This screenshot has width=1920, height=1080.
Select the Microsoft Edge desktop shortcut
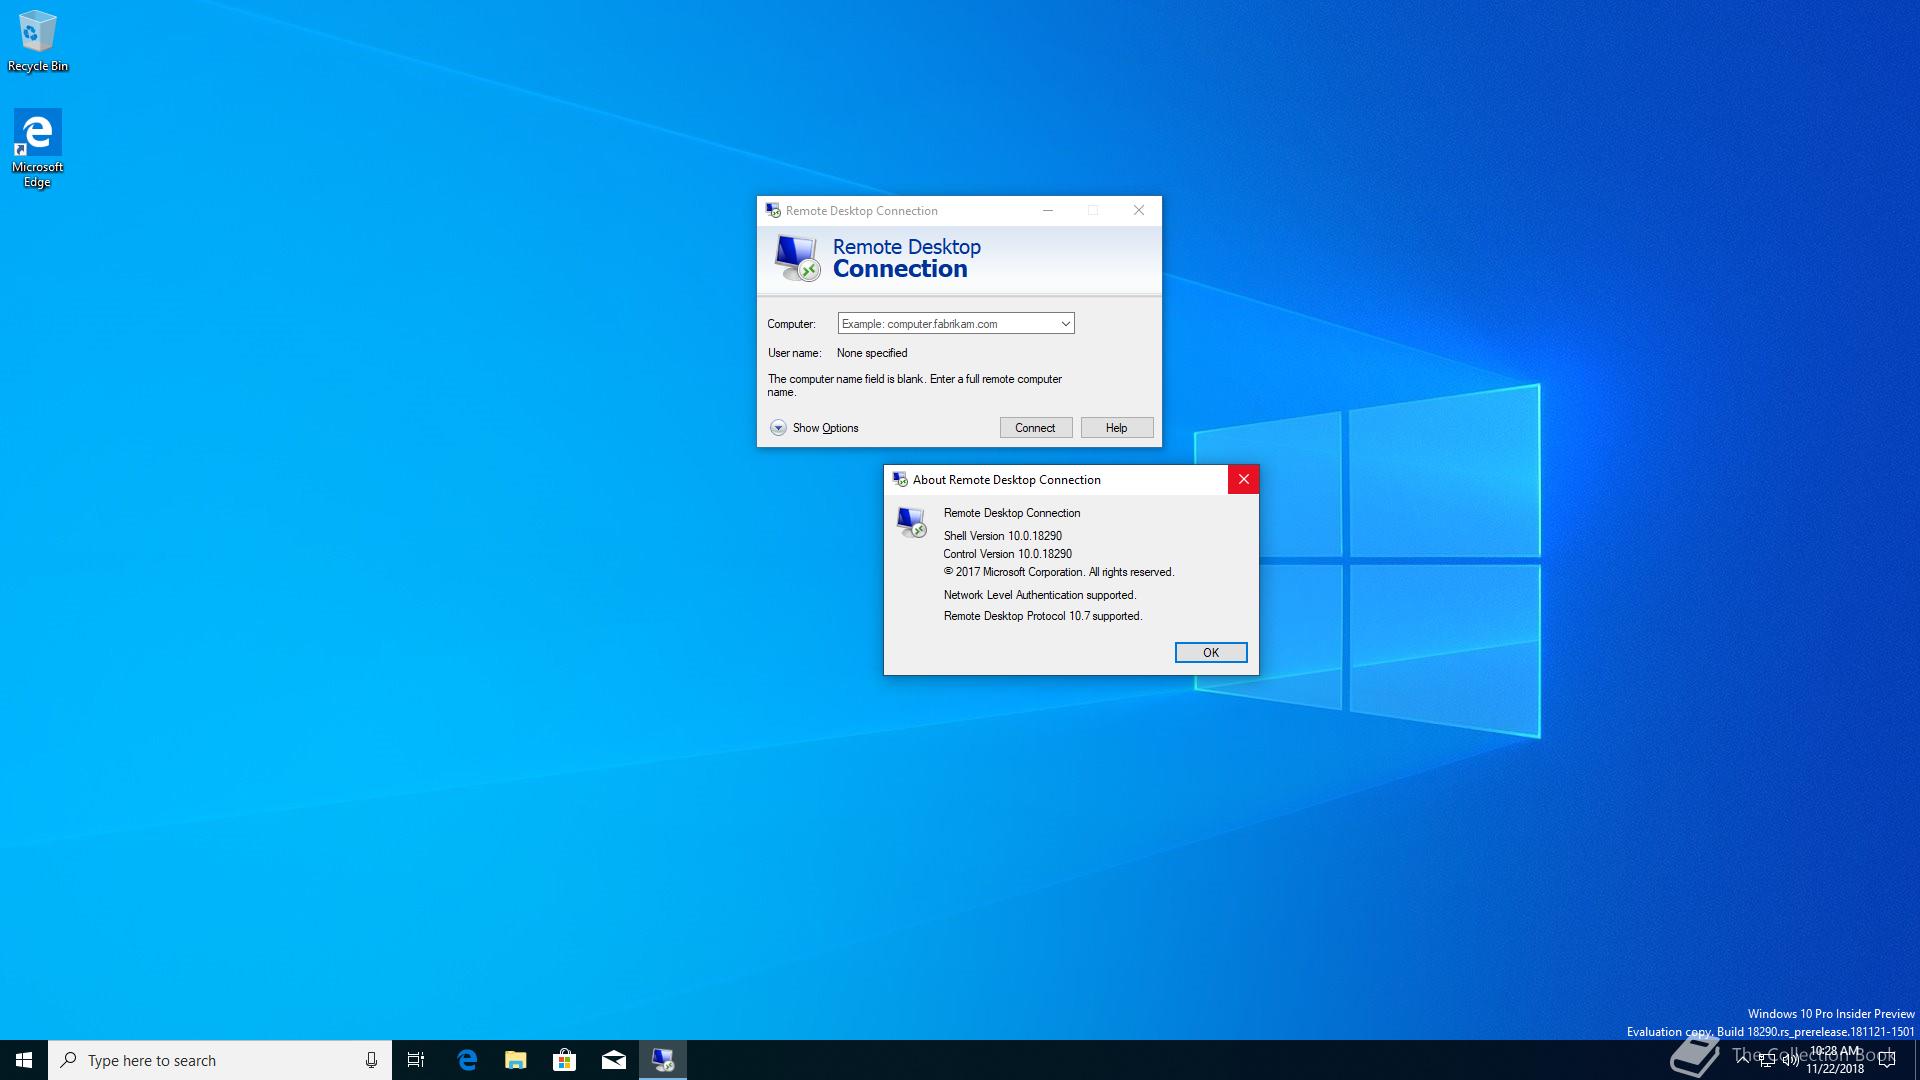(37, 148)
